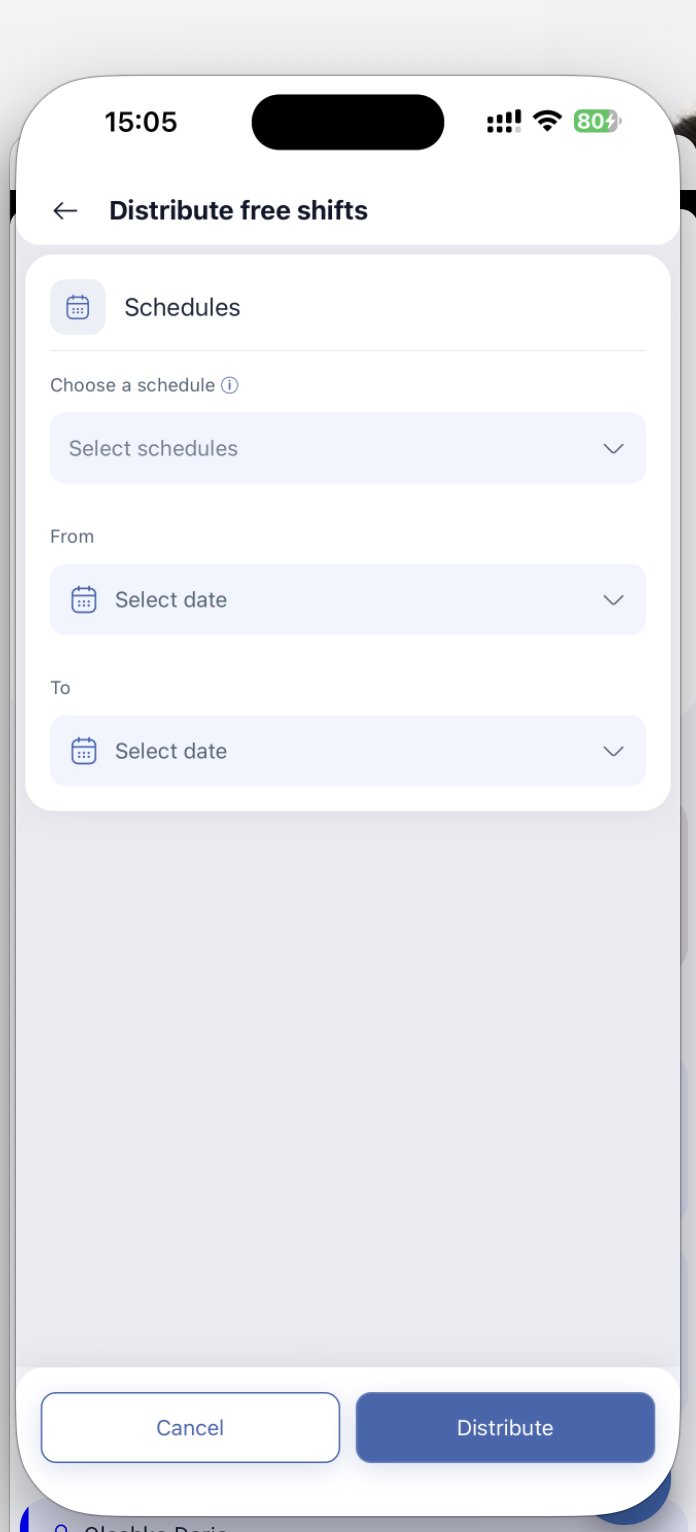
Task: Tap the Schedules calendar icon in header
Action: [x=78, y=307]
